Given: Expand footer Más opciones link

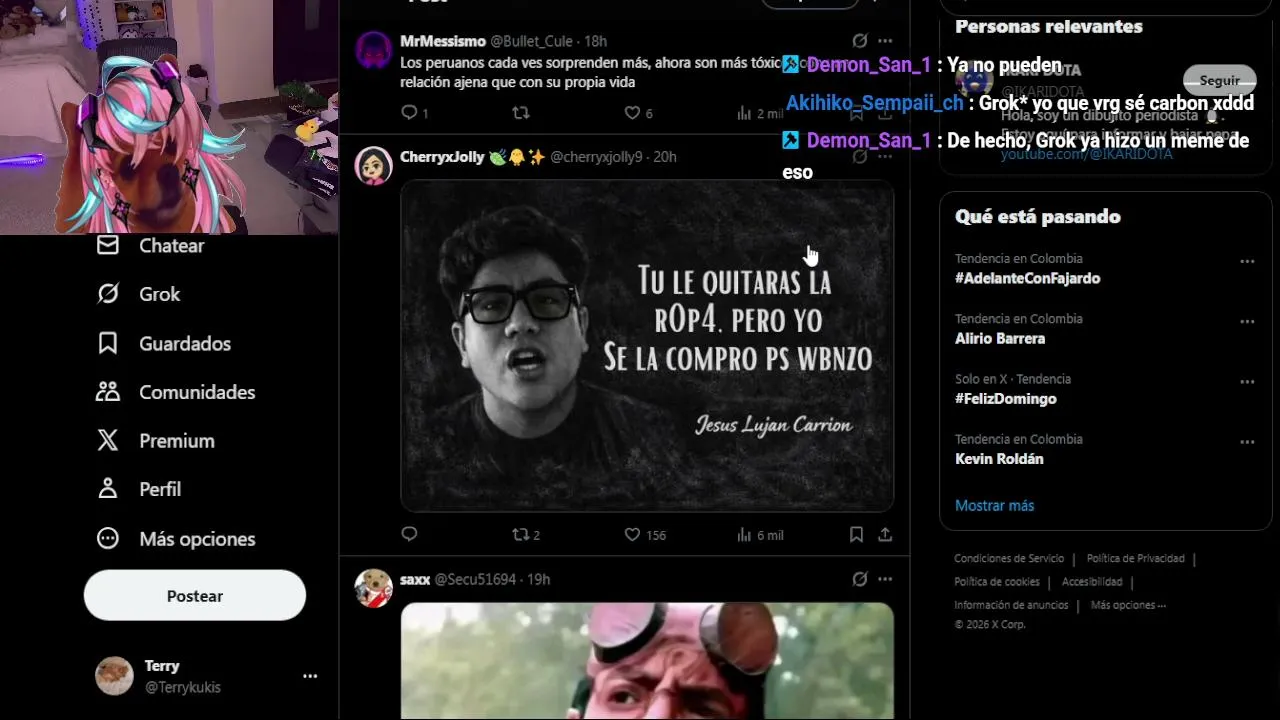Looking at the screenshot, I should click(x=1128, y=605).
